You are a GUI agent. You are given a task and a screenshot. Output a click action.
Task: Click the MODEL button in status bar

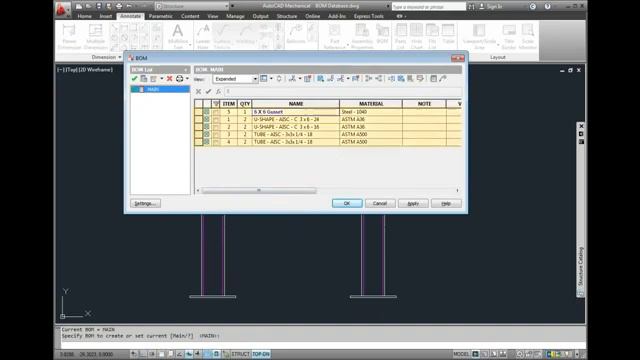461,354
